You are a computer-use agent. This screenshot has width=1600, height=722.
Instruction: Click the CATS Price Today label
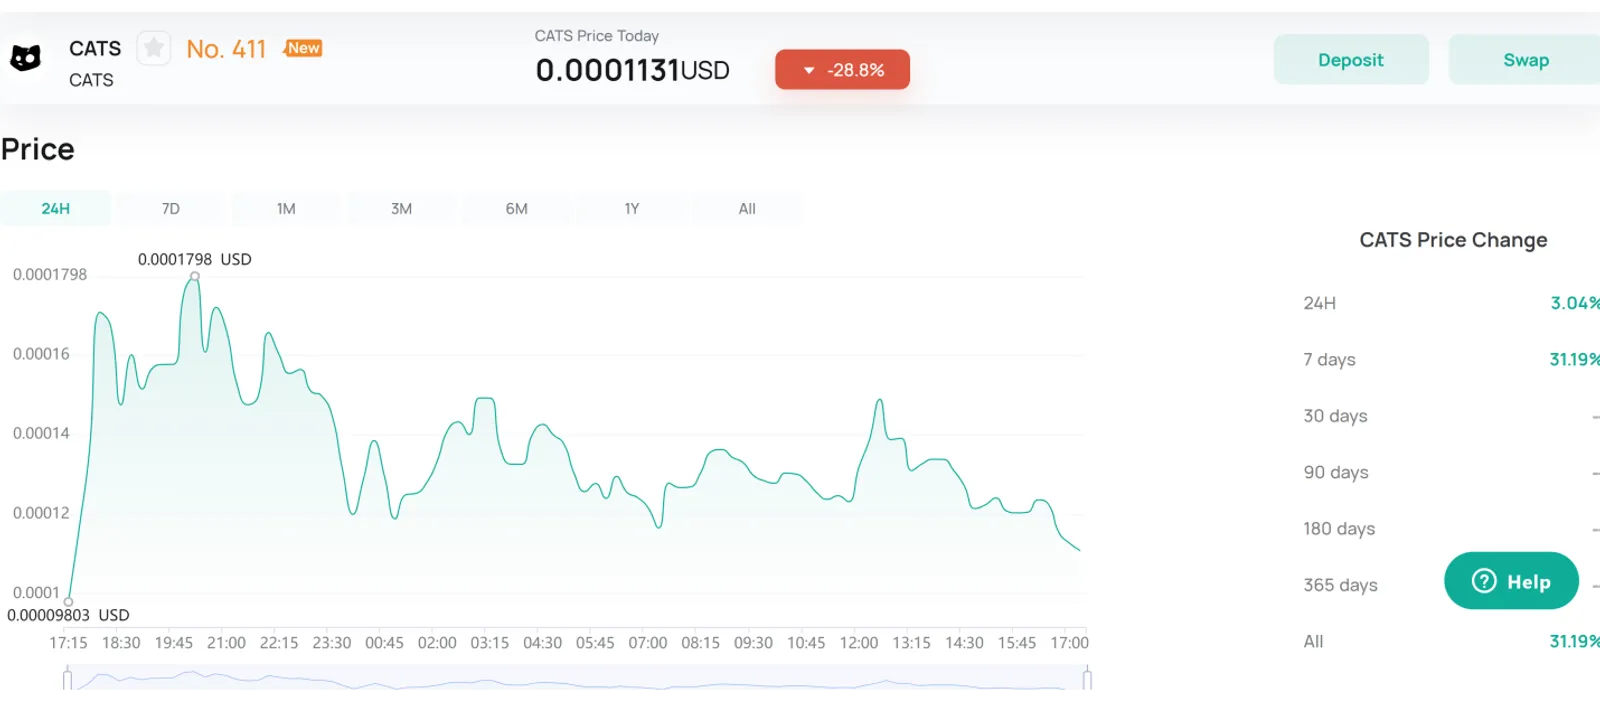[597, 36]
